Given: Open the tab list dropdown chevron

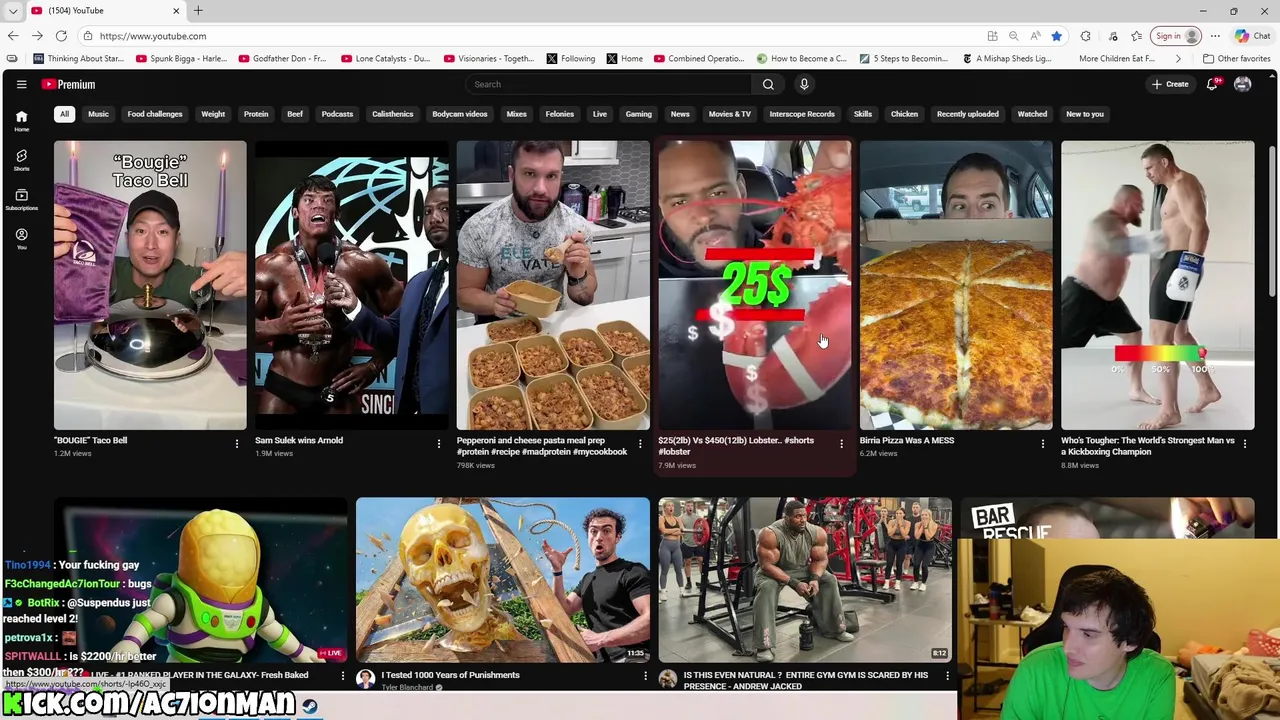Looking at the screenshot, I should pos(13,10).
